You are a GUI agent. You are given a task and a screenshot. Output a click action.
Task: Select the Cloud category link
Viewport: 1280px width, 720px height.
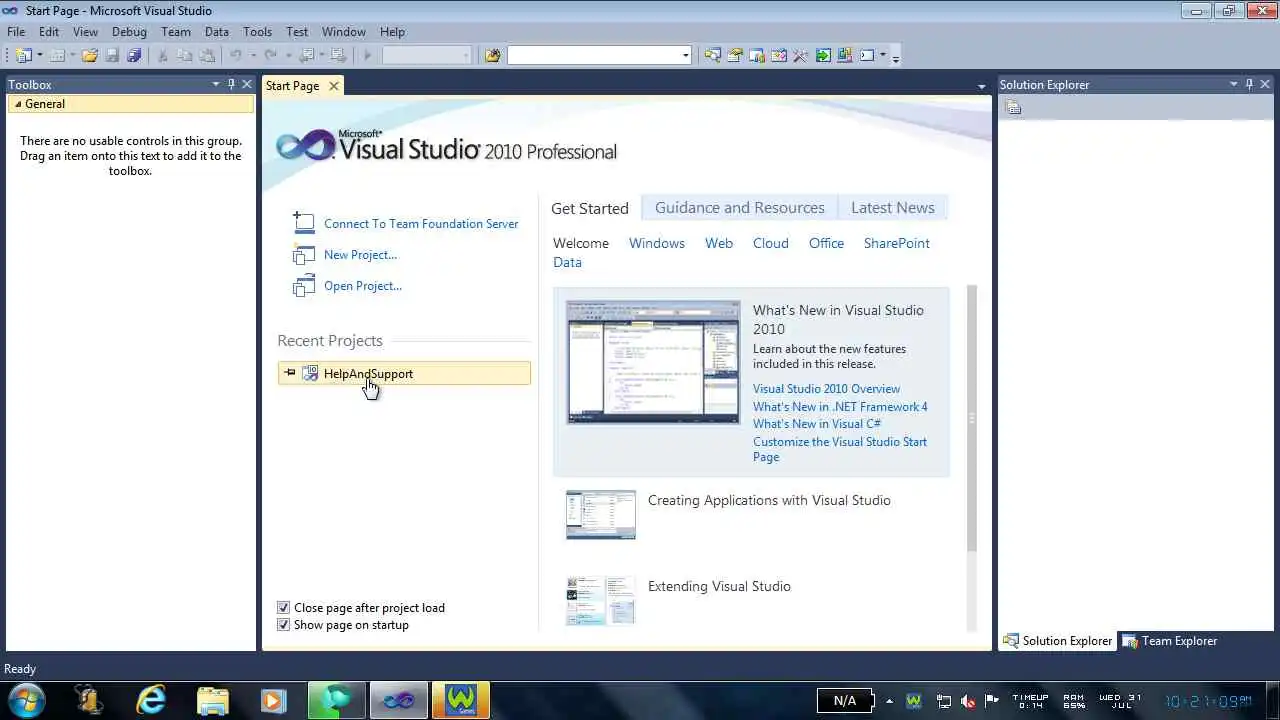[771, 243]
